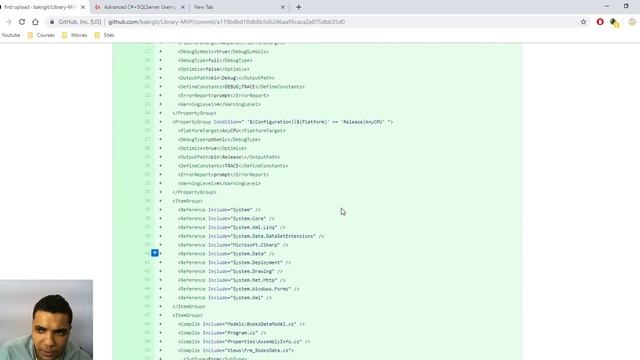Click the 'Properties\AssemblyInfo.cs' compile line

(x=244, y=342)
